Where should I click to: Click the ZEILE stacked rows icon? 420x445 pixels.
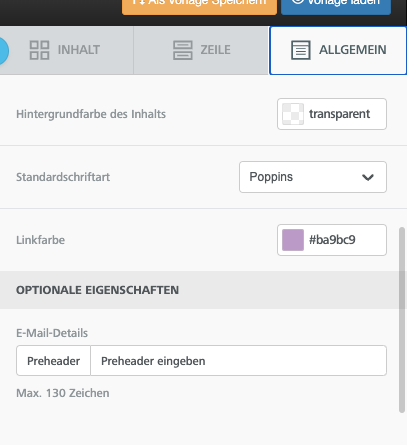click(x=183, y=50)
